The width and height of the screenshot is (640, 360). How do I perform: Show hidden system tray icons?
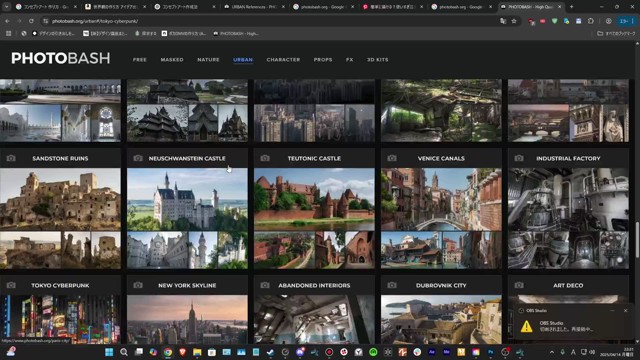[x=552, y=352]
